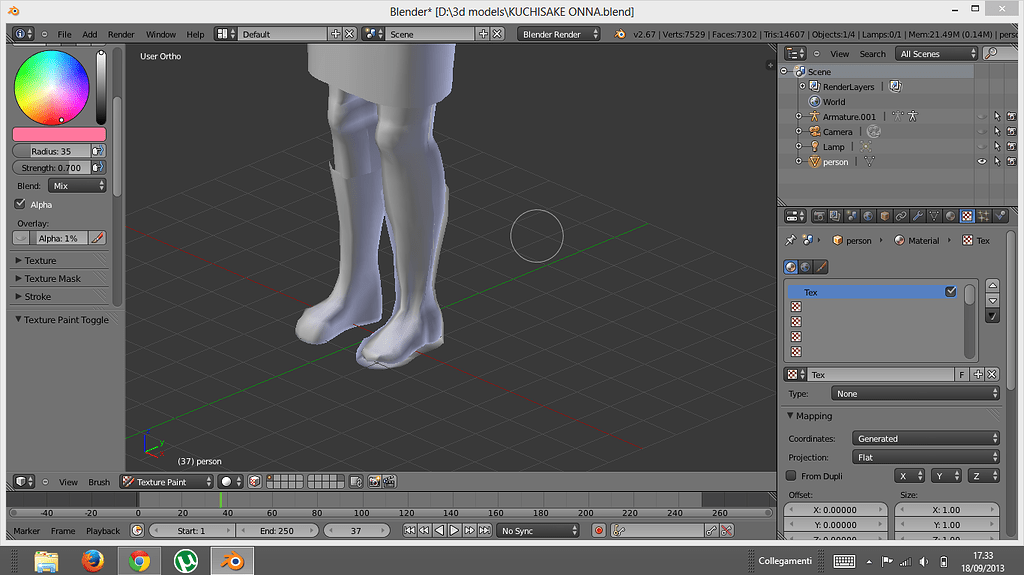1024x575 pixels.
Task: Toggle face selection masking for painting
Action: tap(255, 482)
